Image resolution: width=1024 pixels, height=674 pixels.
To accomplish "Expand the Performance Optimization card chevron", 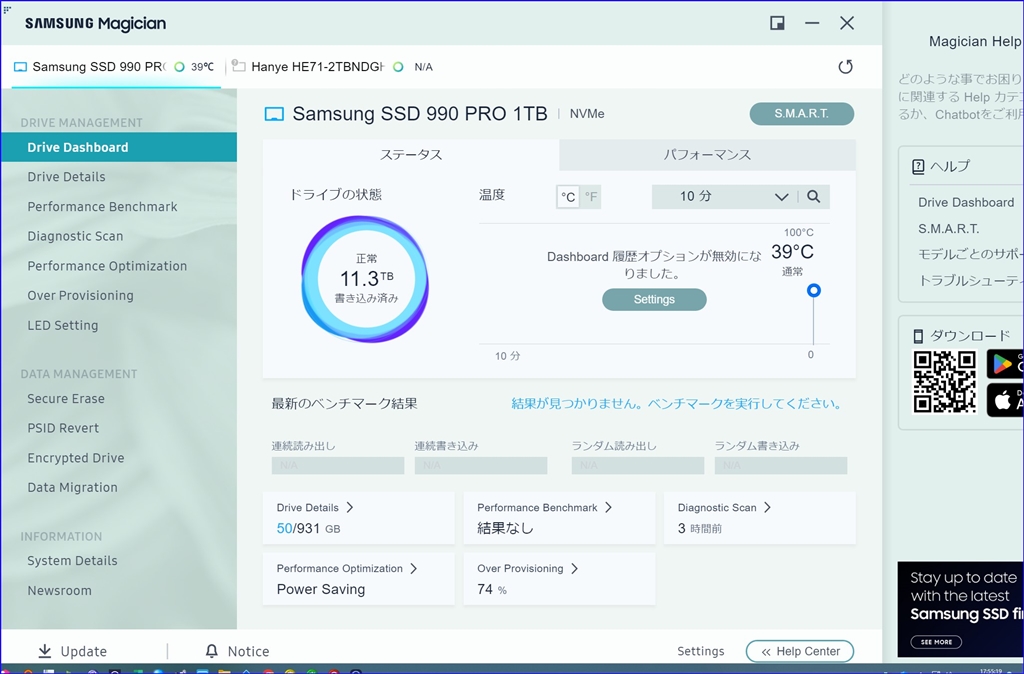I will [x=413, y=568].
